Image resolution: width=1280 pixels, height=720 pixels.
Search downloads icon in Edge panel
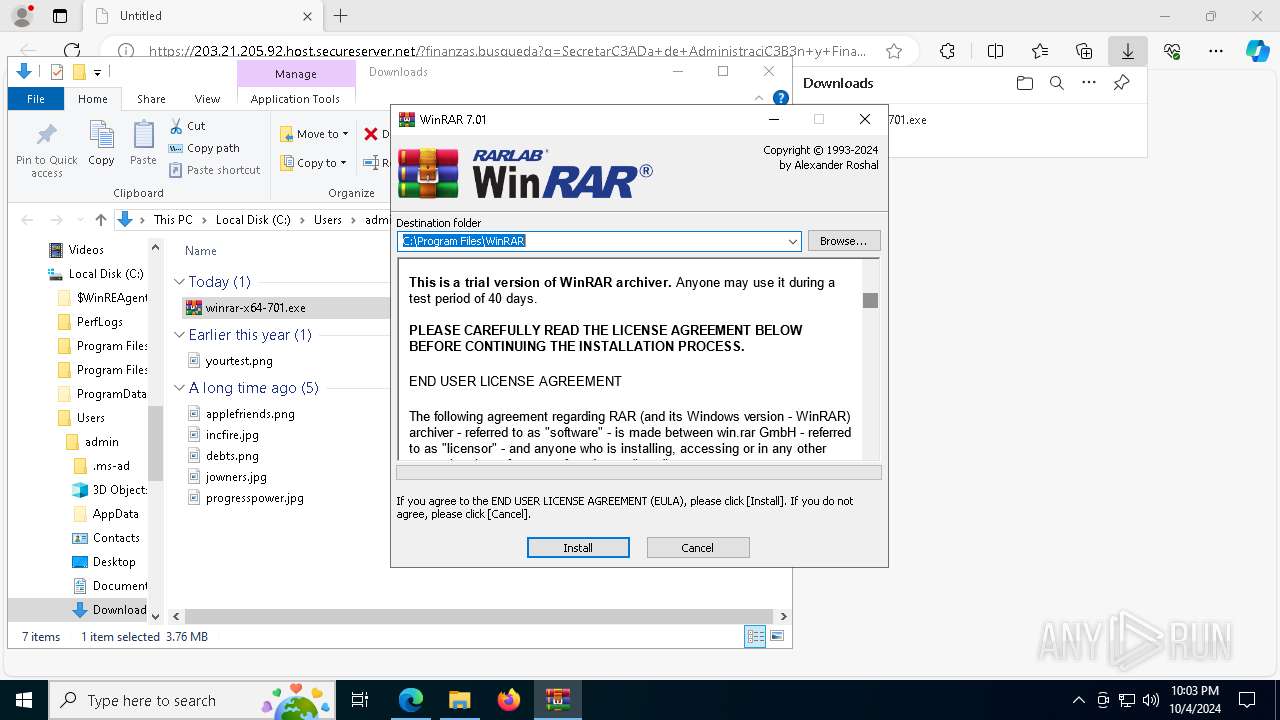pos(1056,83)
